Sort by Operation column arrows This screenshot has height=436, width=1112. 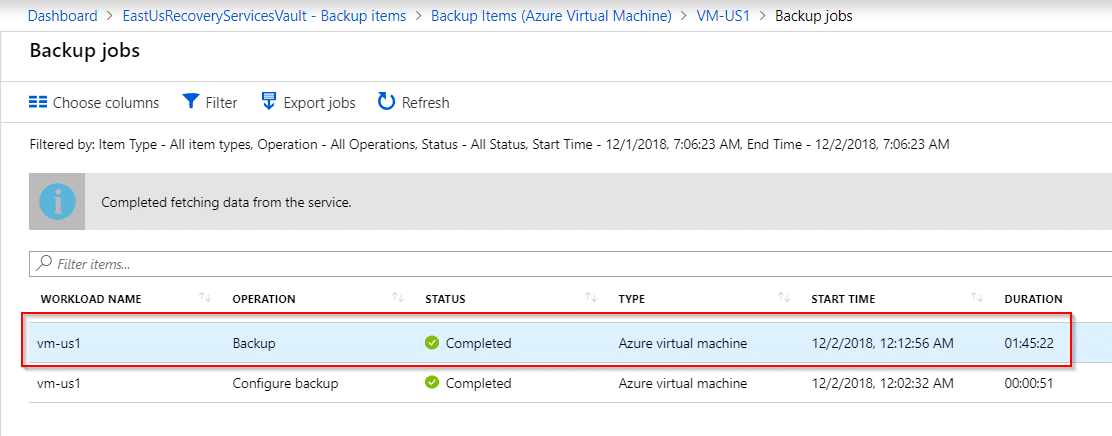[x=398, y=298]
